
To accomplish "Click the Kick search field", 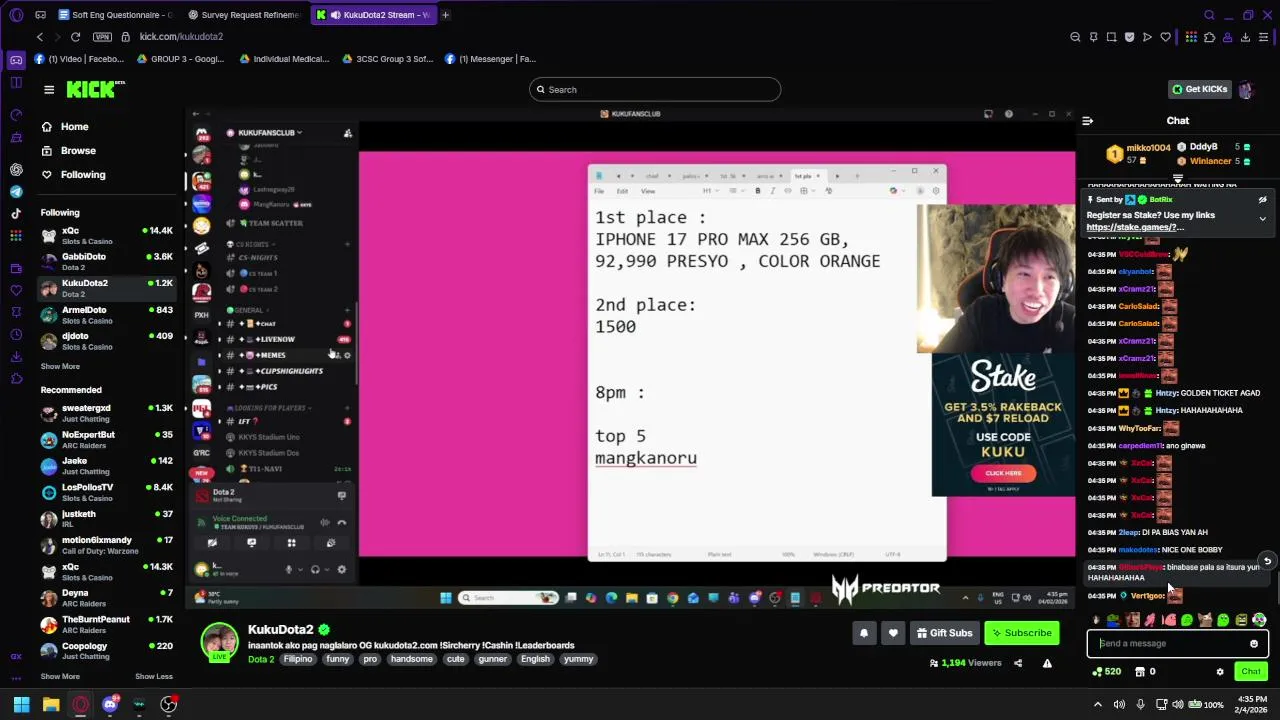I will (655, 90).
